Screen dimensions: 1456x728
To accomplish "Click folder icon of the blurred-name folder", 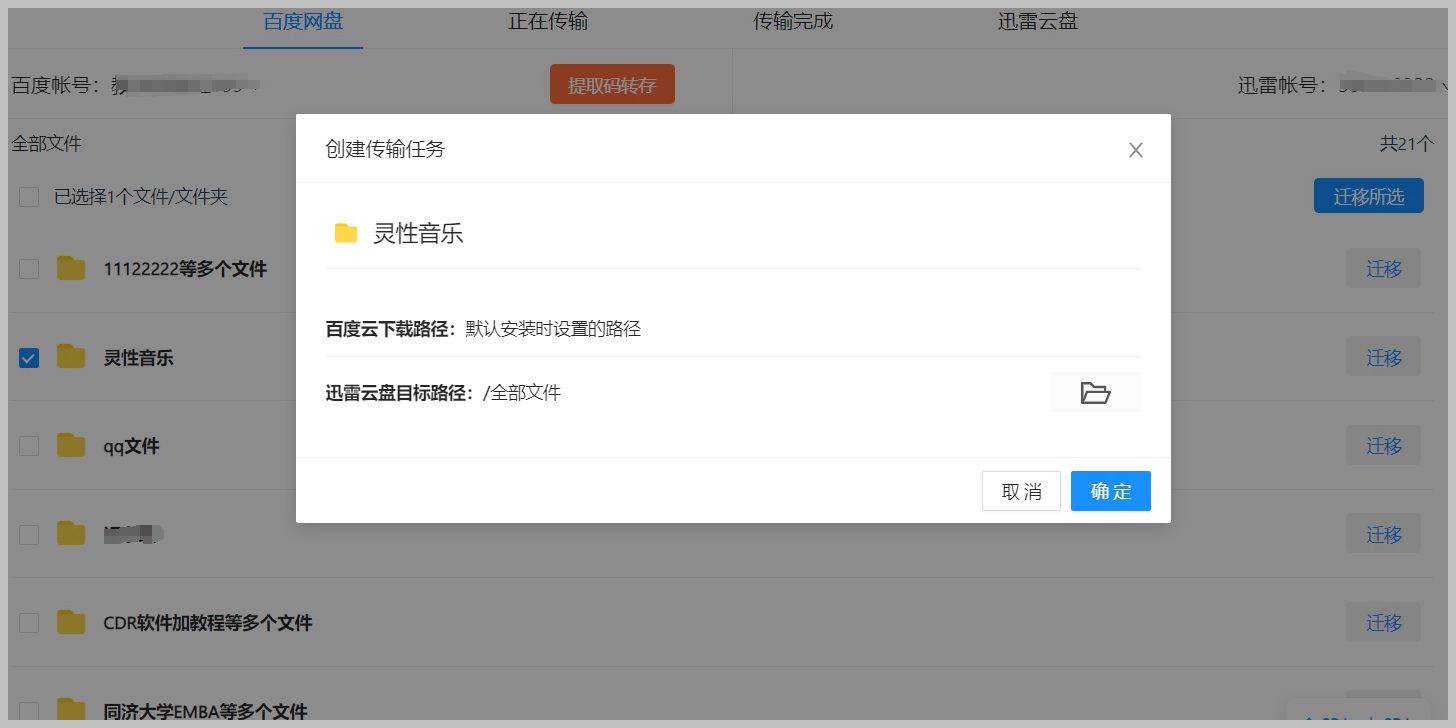I will 70,533.
